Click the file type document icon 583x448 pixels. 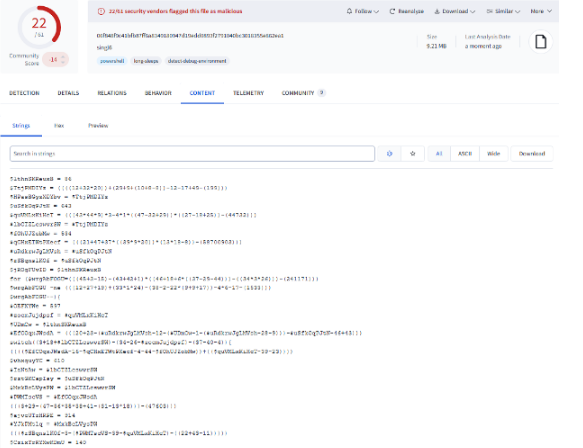point(541,41)
